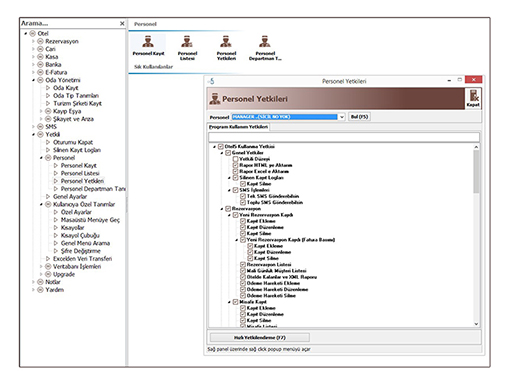Switch to Program Kullanım Yetkileri tab
This screenshot has height=380, width=510.
(x=238, y=127)
